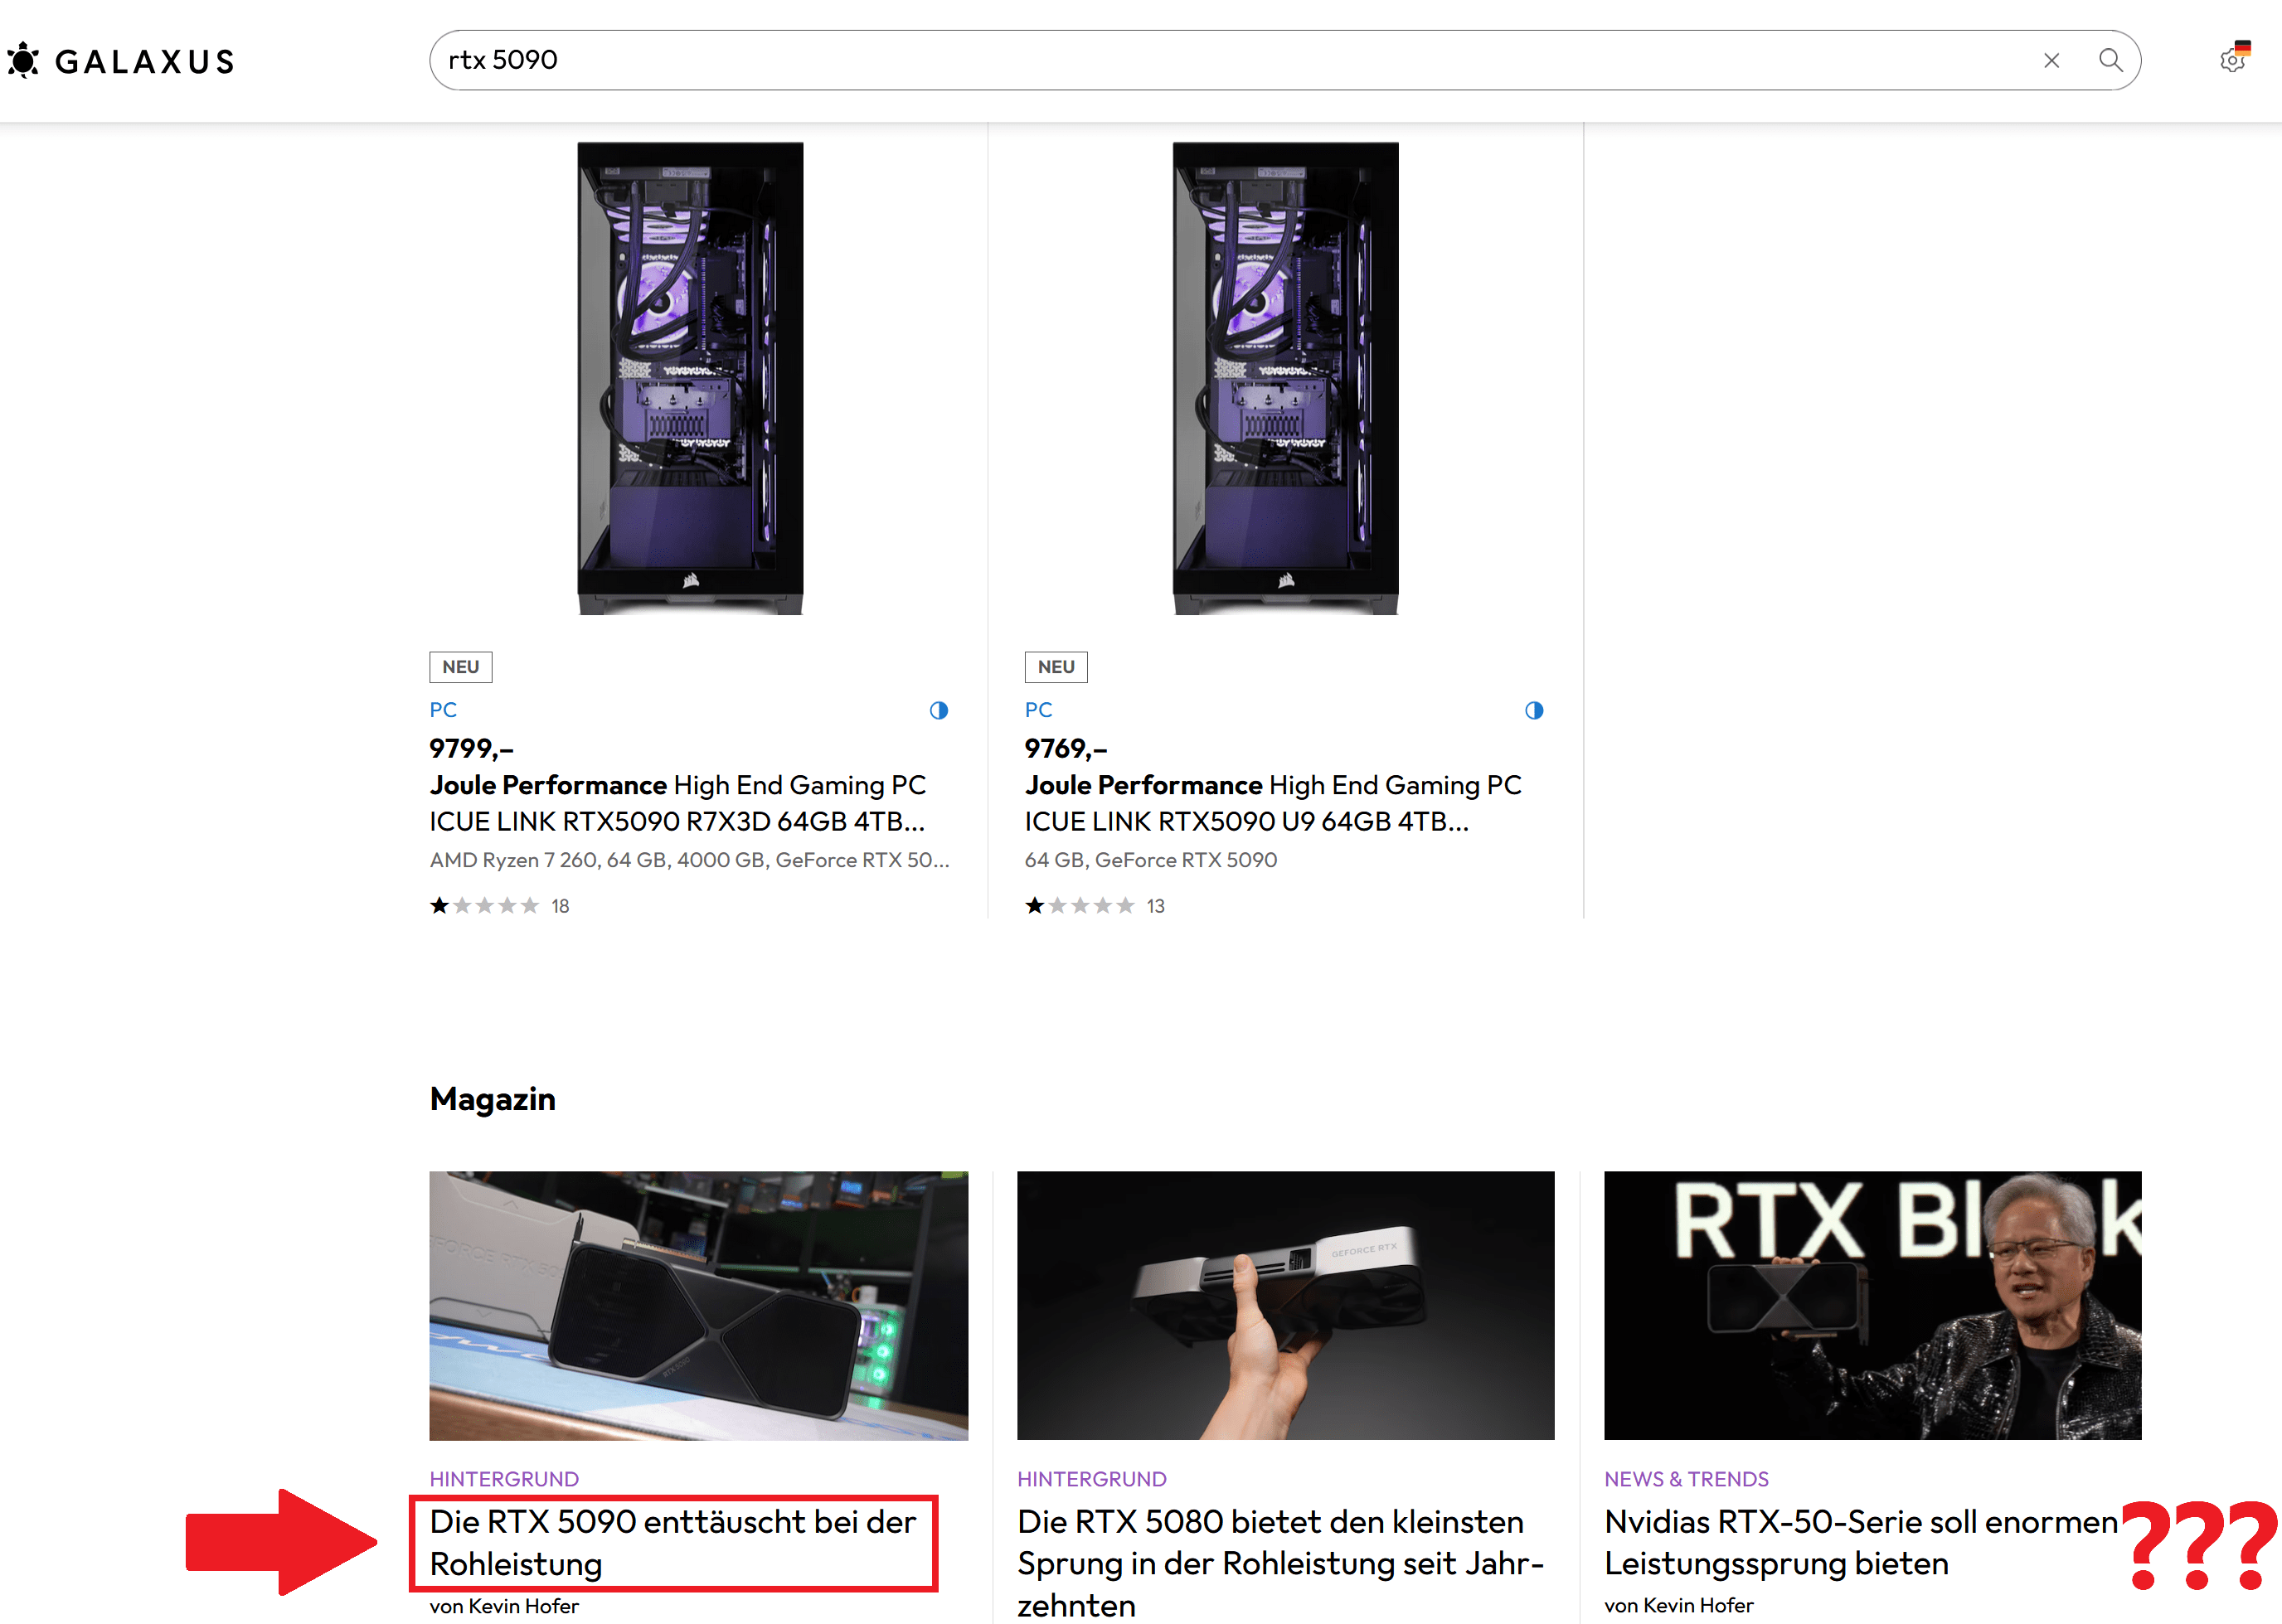The image size is (2282, 1624).
Task: Toggle compare icon on 9769 PC
Action: (1533, 710)
